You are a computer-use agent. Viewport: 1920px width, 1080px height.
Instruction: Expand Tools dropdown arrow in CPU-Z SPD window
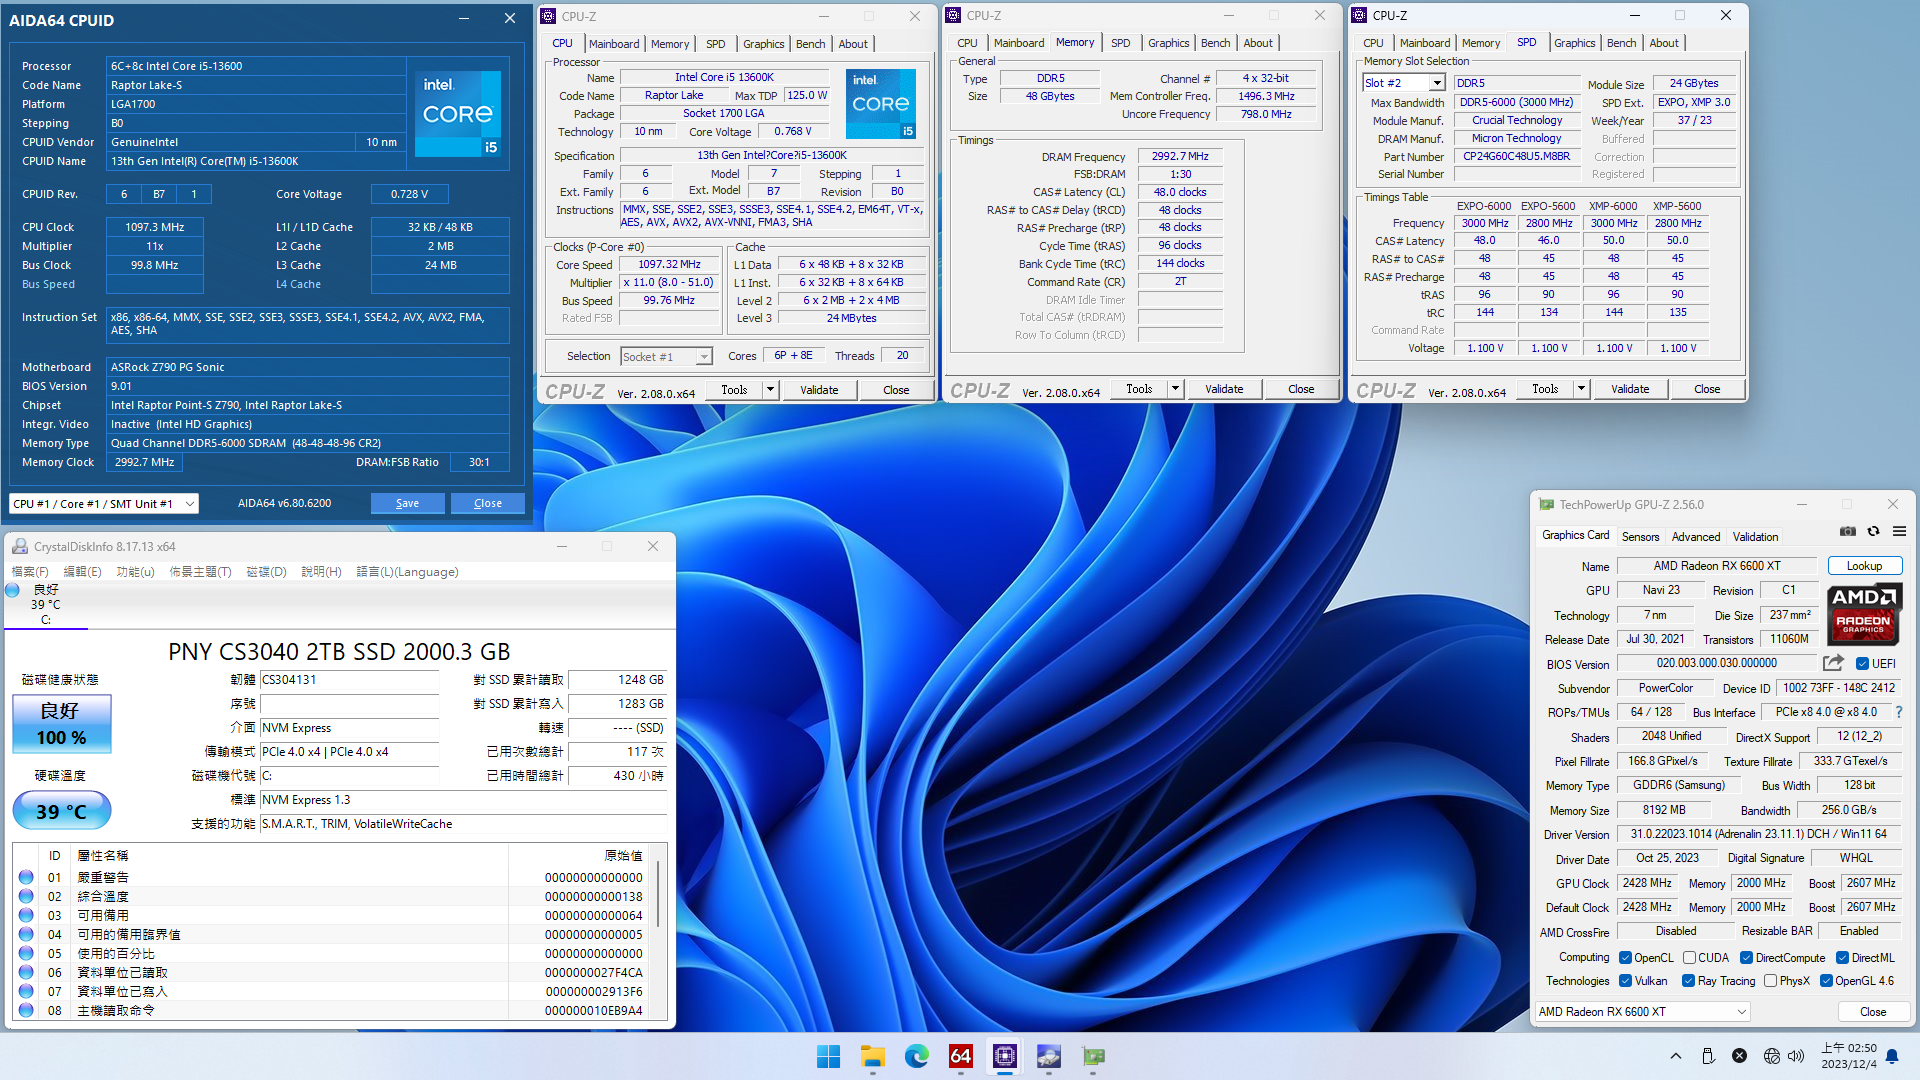[1581, 389]
